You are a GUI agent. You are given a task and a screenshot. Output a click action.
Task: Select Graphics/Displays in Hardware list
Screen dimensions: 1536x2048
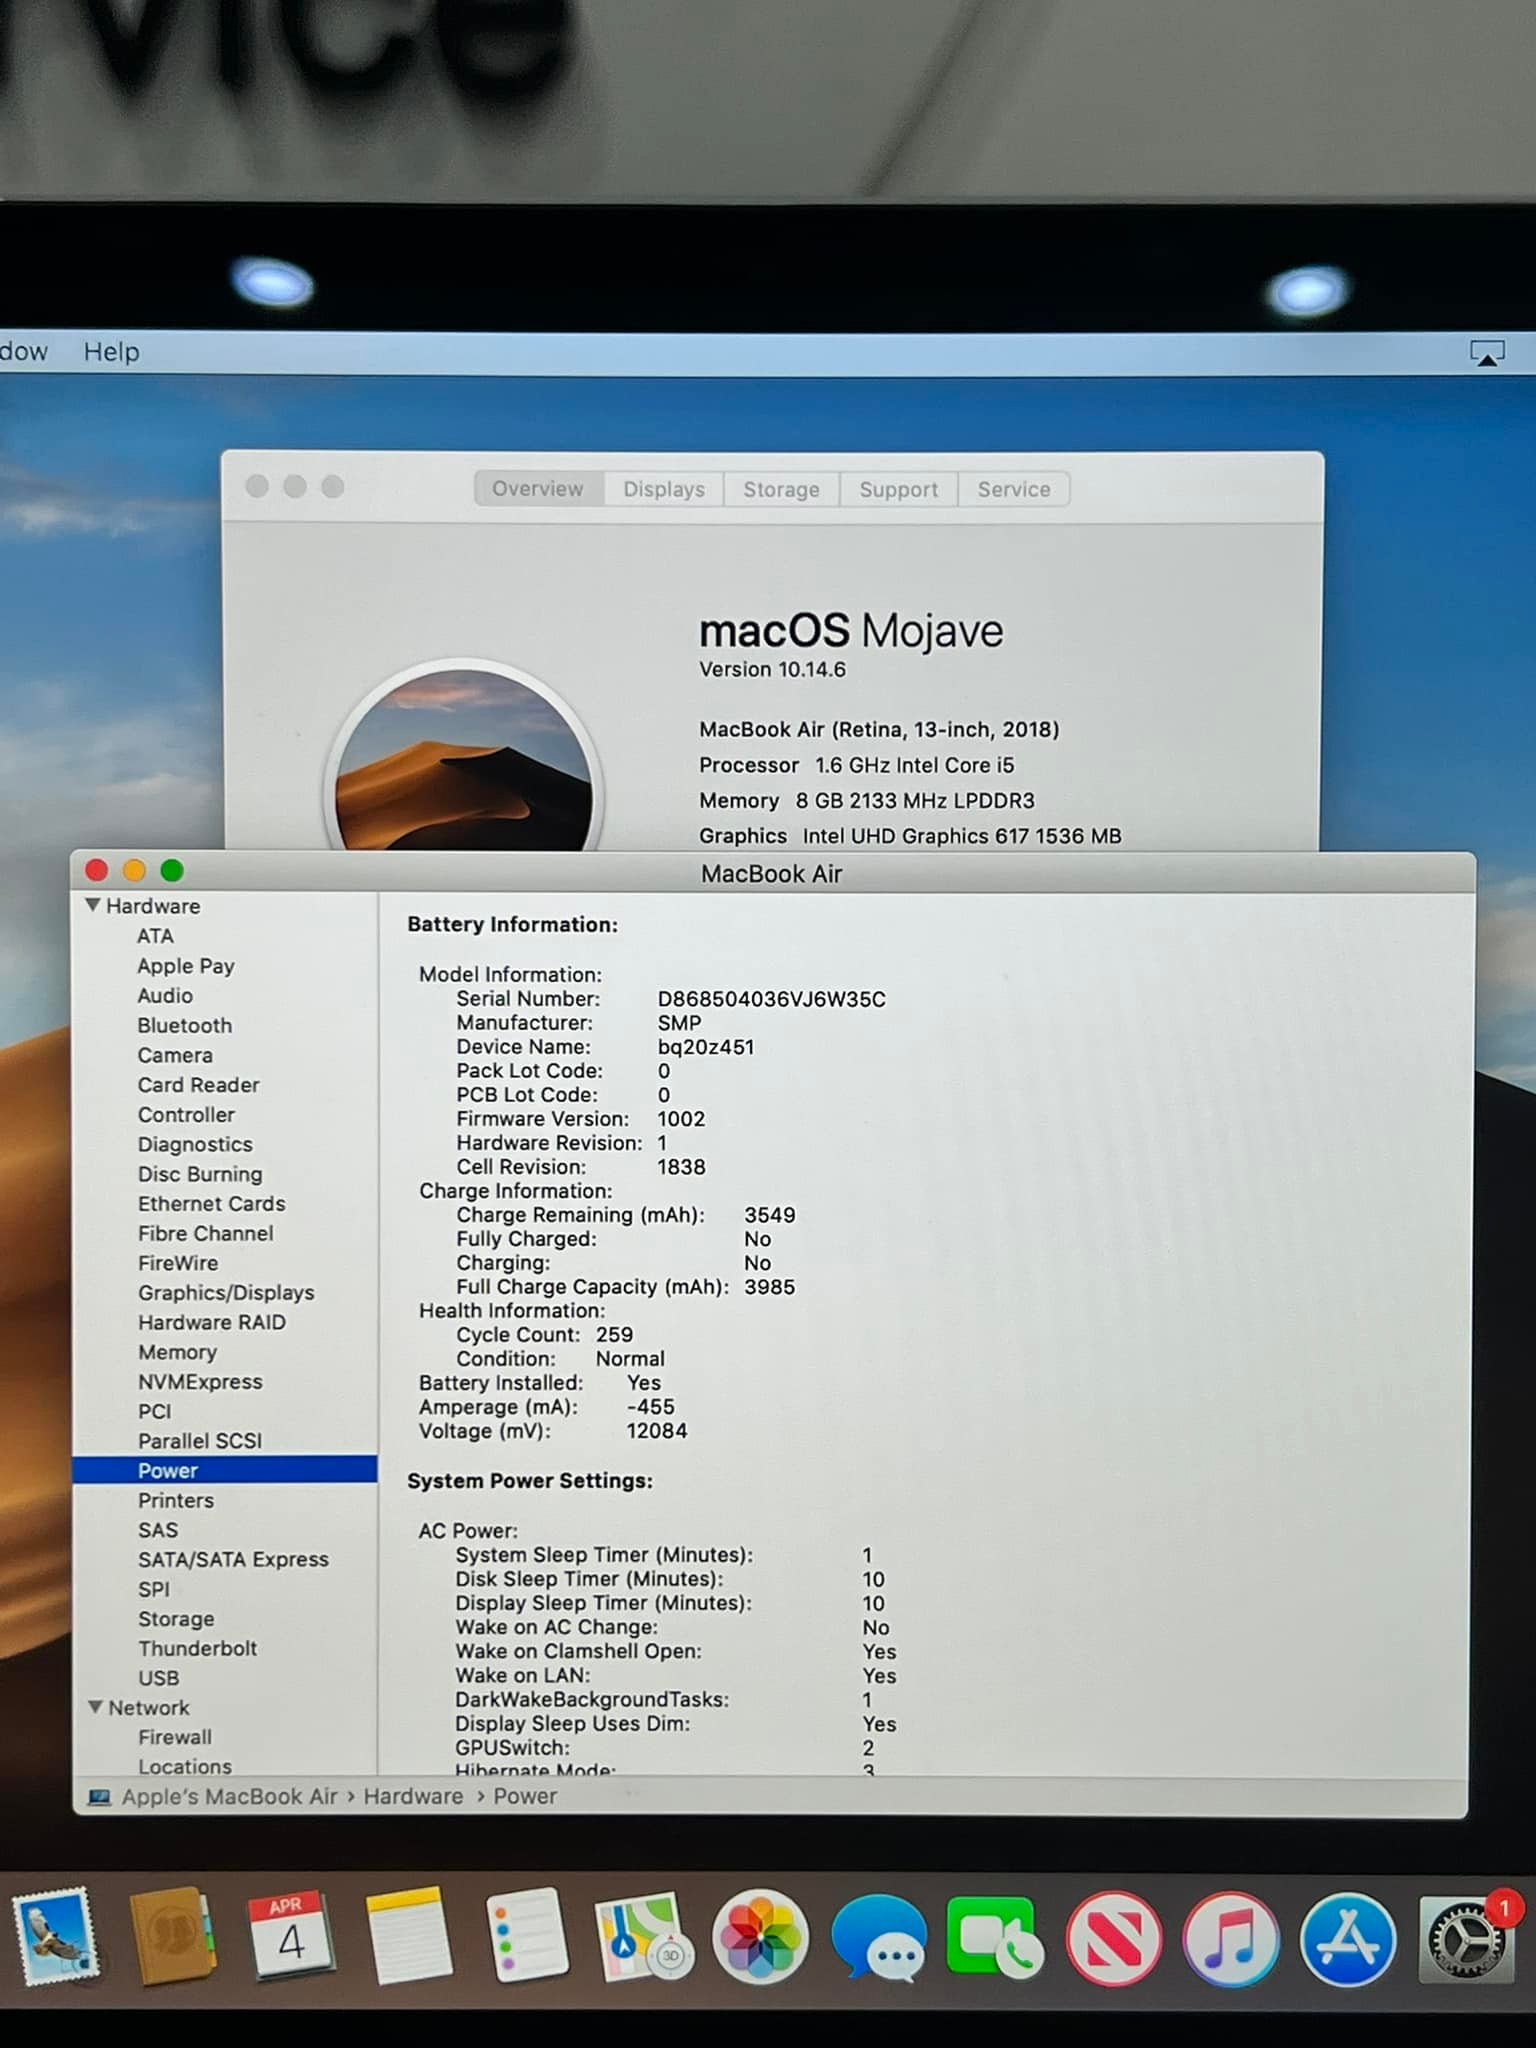(x=226, y=1292)
